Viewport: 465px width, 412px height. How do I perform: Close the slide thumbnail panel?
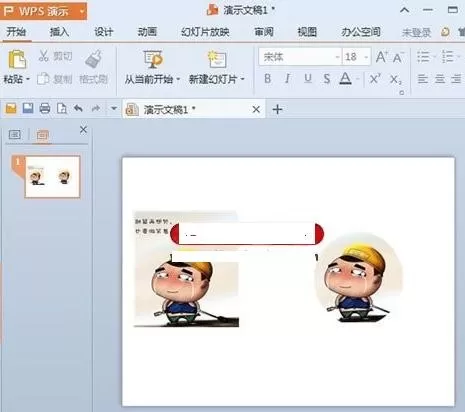click(x=83, y=130)
